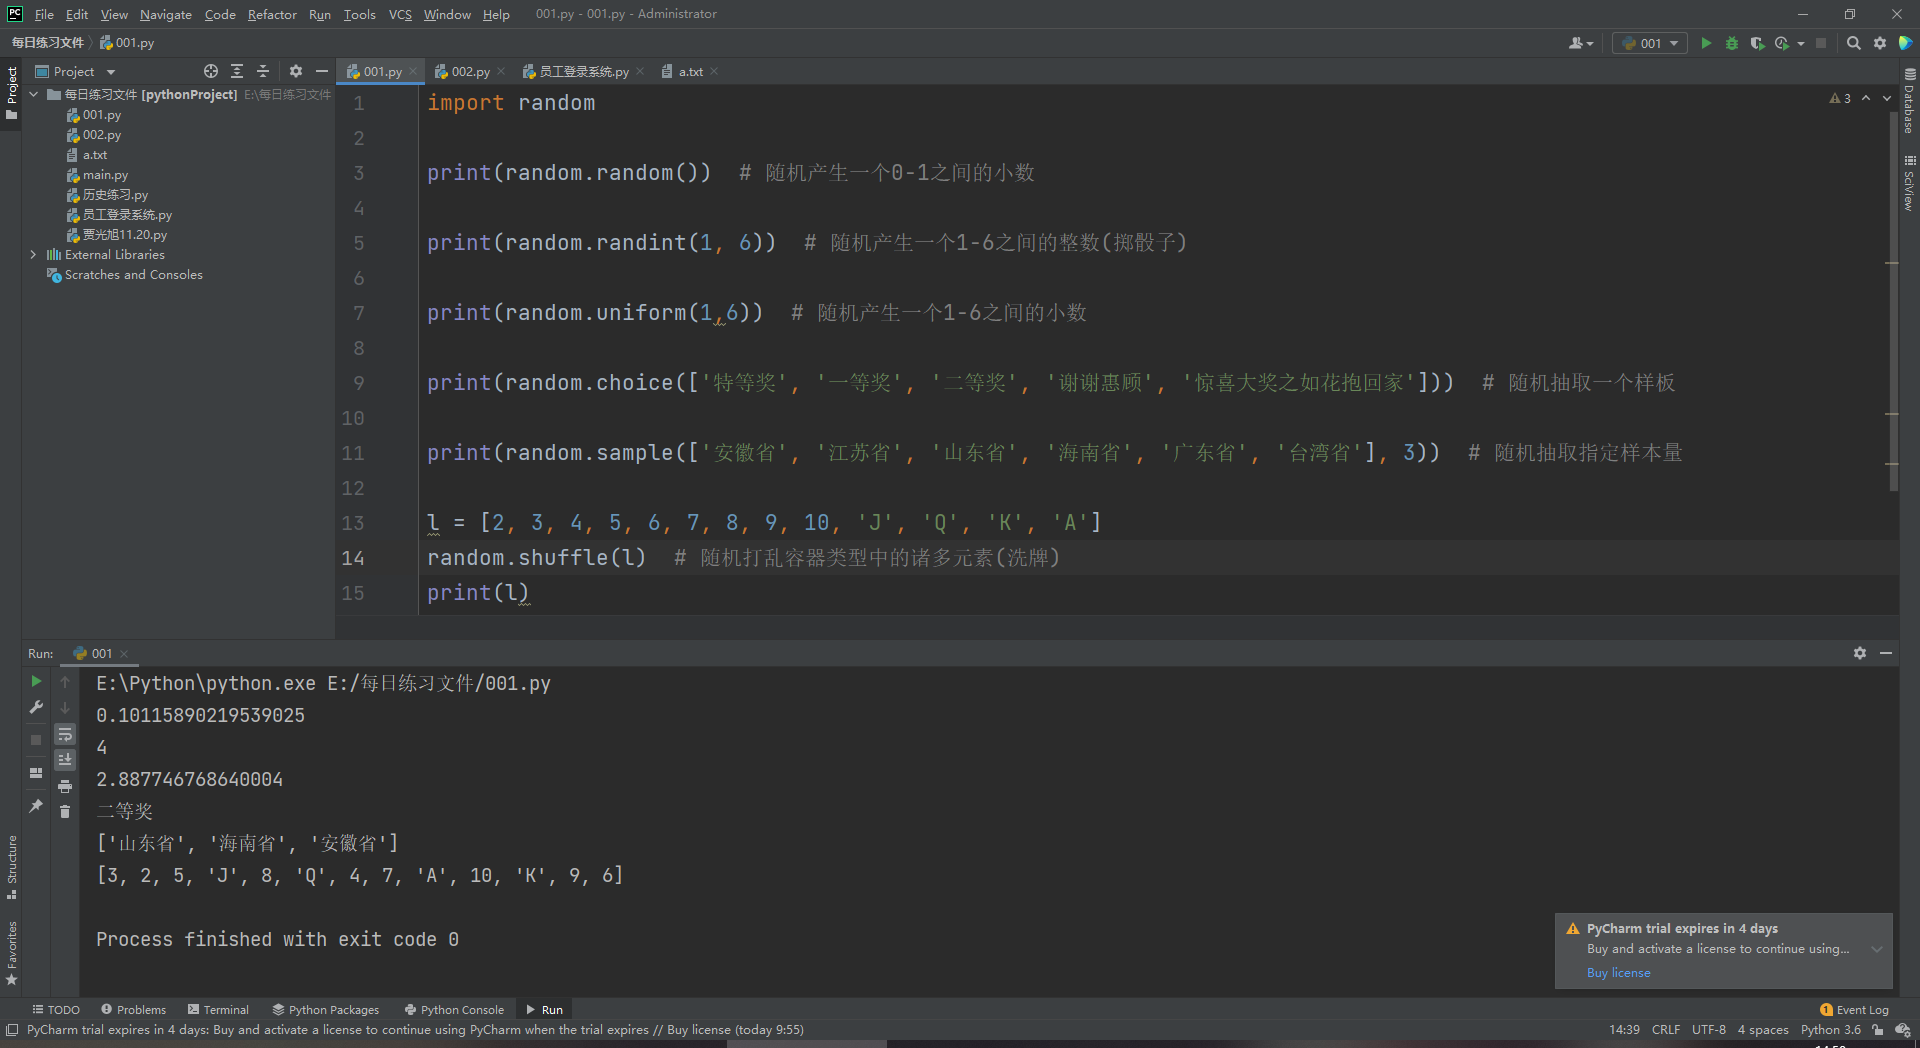Open the Project view dropdown
Viewport: 1920px width, 1048px height.
click(76, 71)
